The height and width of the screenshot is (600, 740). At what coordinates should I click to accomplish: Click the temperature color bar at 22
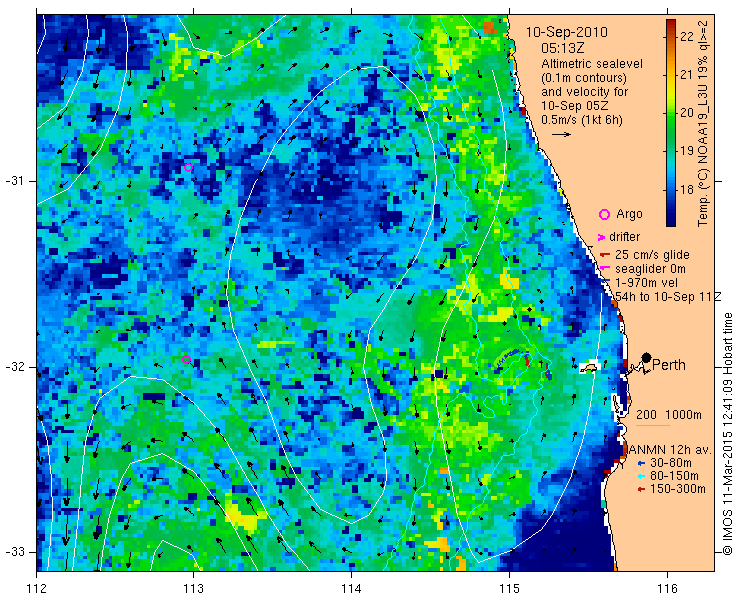[x=671, y=36]
